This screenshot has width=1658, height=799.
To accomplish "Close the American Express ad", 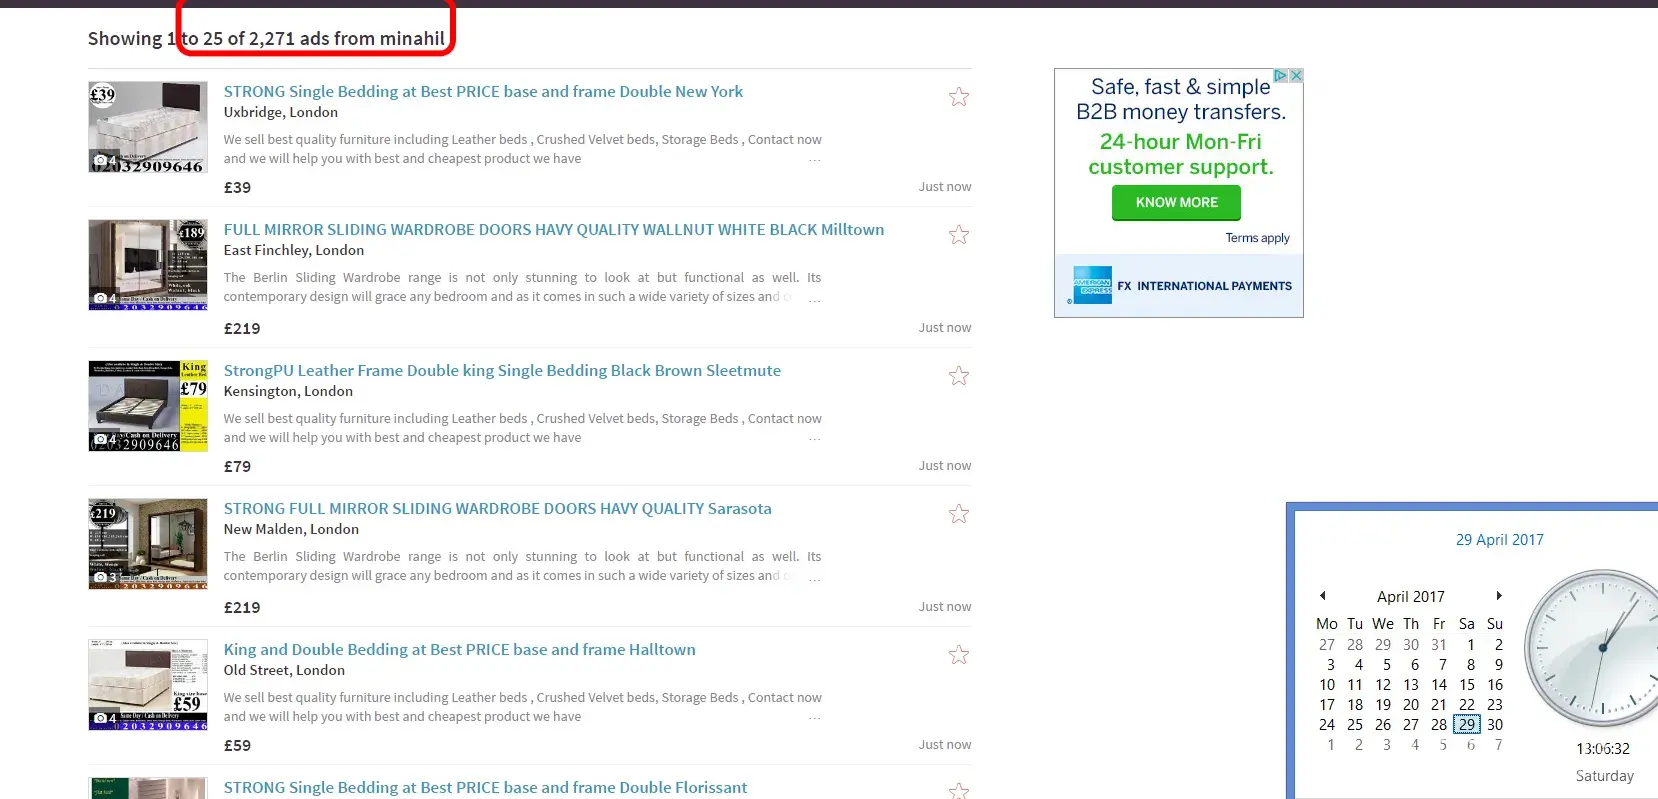I will [1296, 76].
